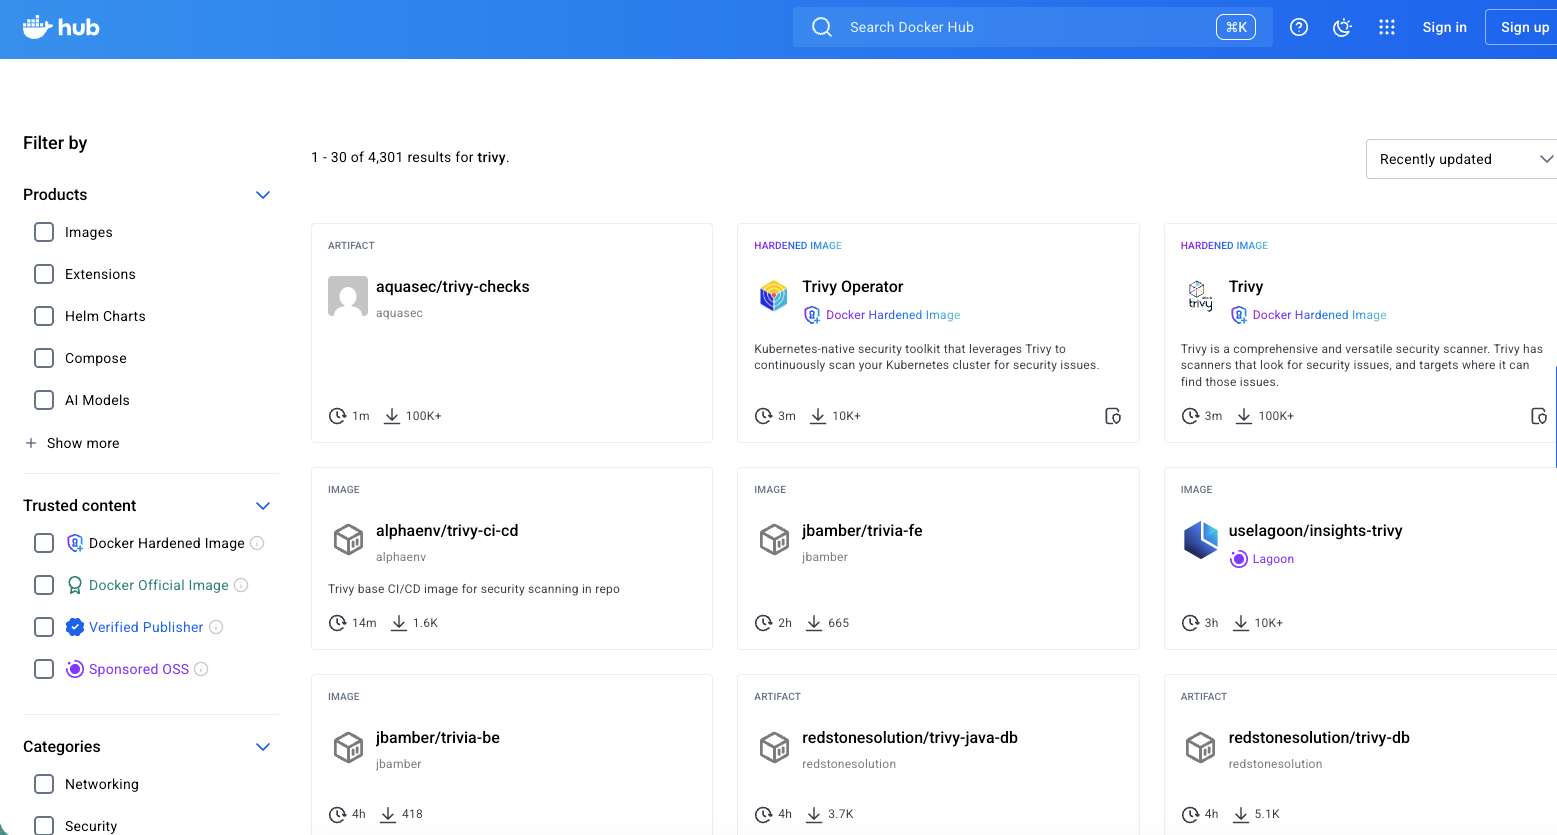This screenshot has height=835, width=1557.
Task: Open the apps grid menu icon
Action: point(1387,27)
